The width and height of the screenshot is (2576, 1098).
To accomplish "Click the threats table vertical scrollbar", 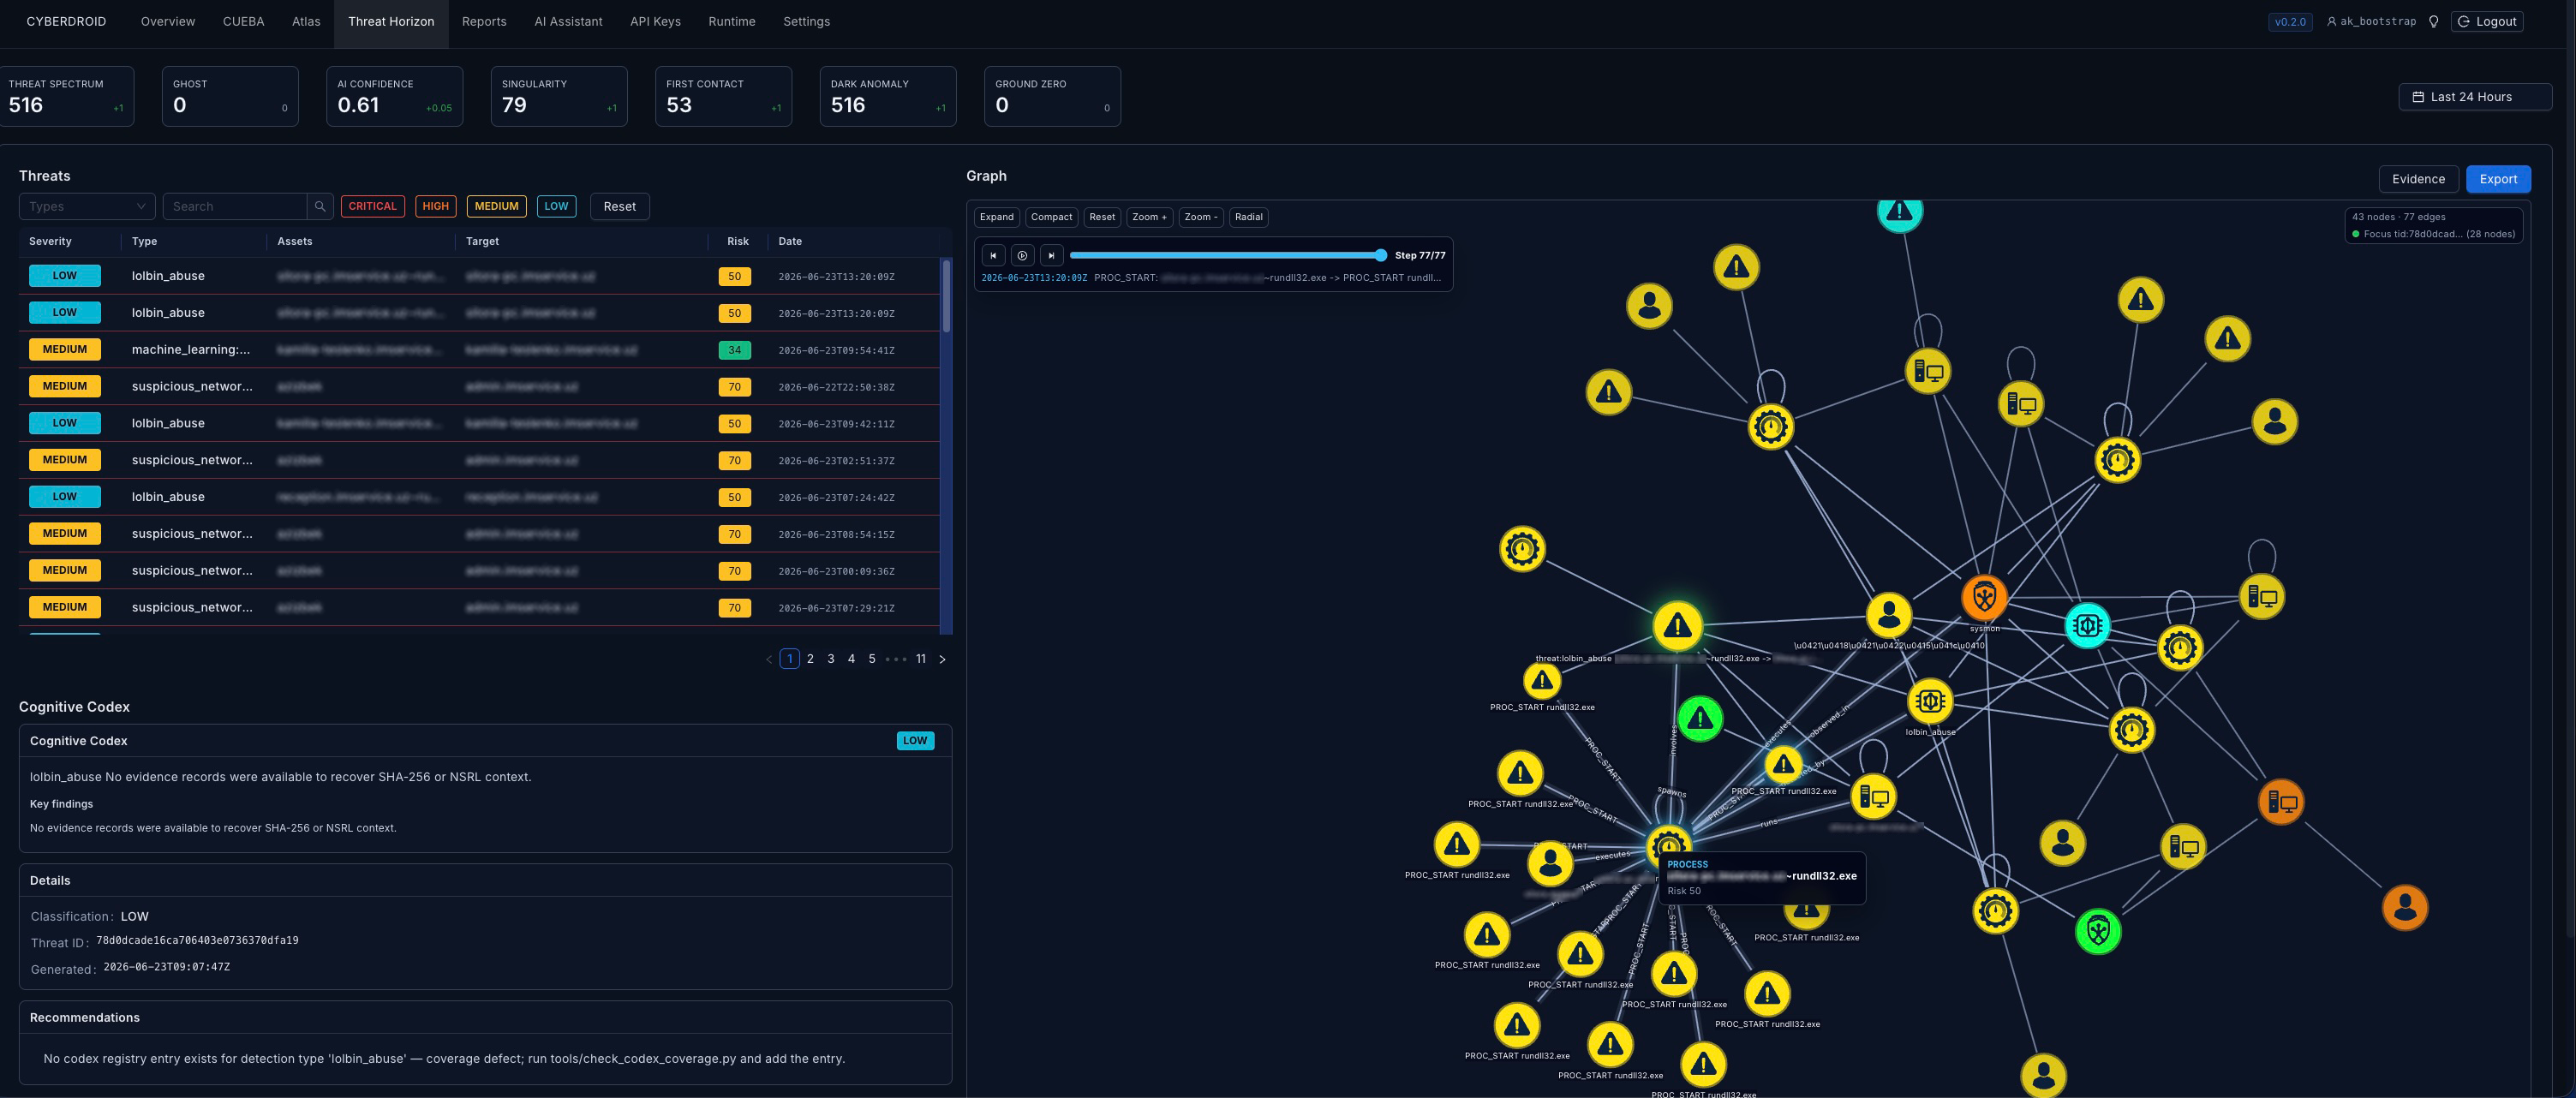I will (946, 296).
